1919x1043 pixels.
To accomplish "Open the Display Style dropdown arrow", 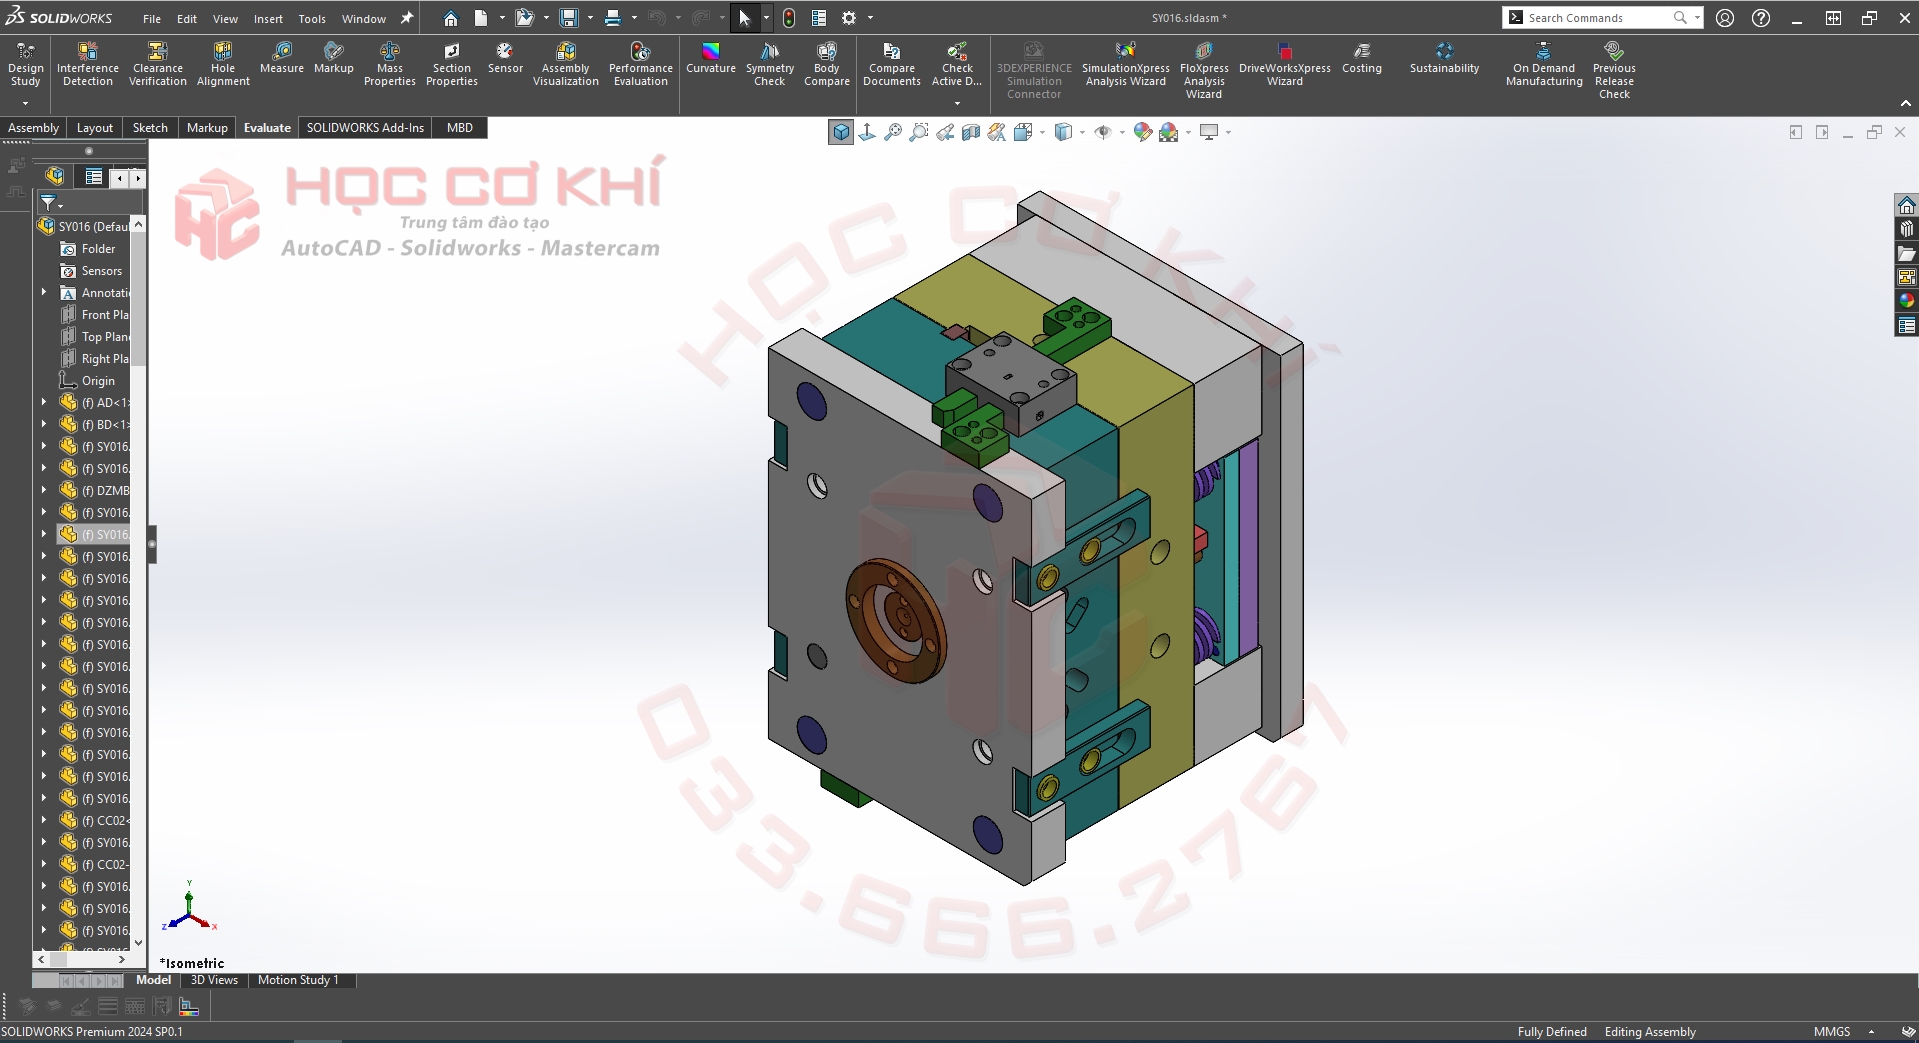I will (x=1082, y=132).
